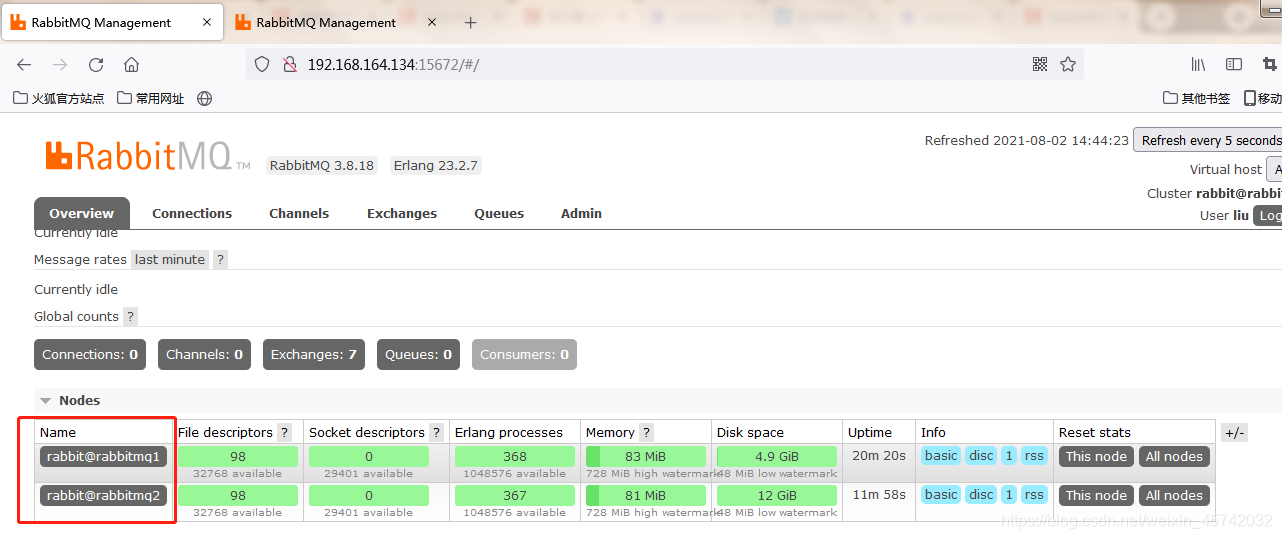Screen dimensions: 1282x539
Task: Open the Connections tab
Action: [192, 213]
